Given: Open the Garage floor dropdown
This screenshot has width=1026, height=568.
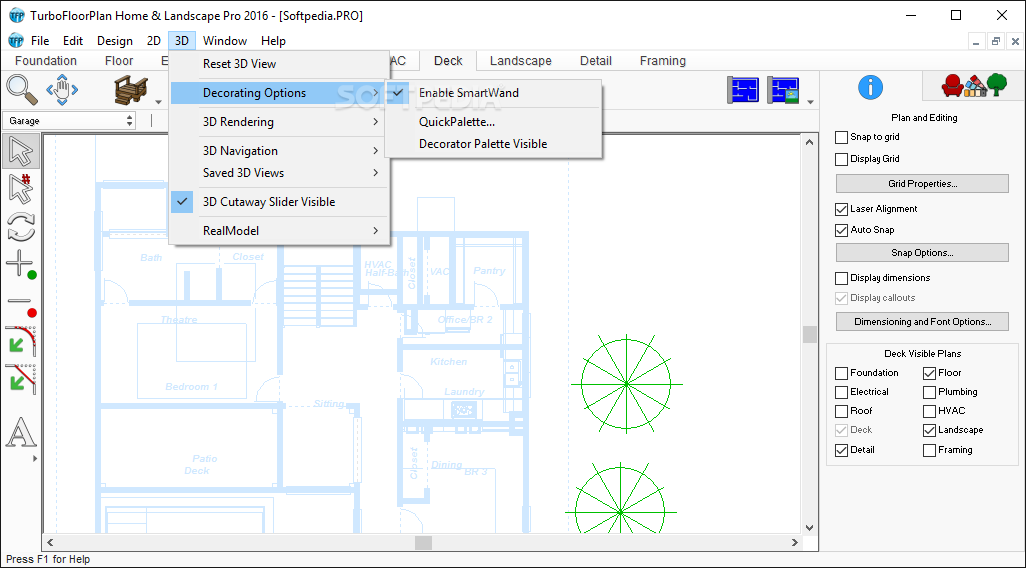Looking at the screenshot, I should pos(69,120).
